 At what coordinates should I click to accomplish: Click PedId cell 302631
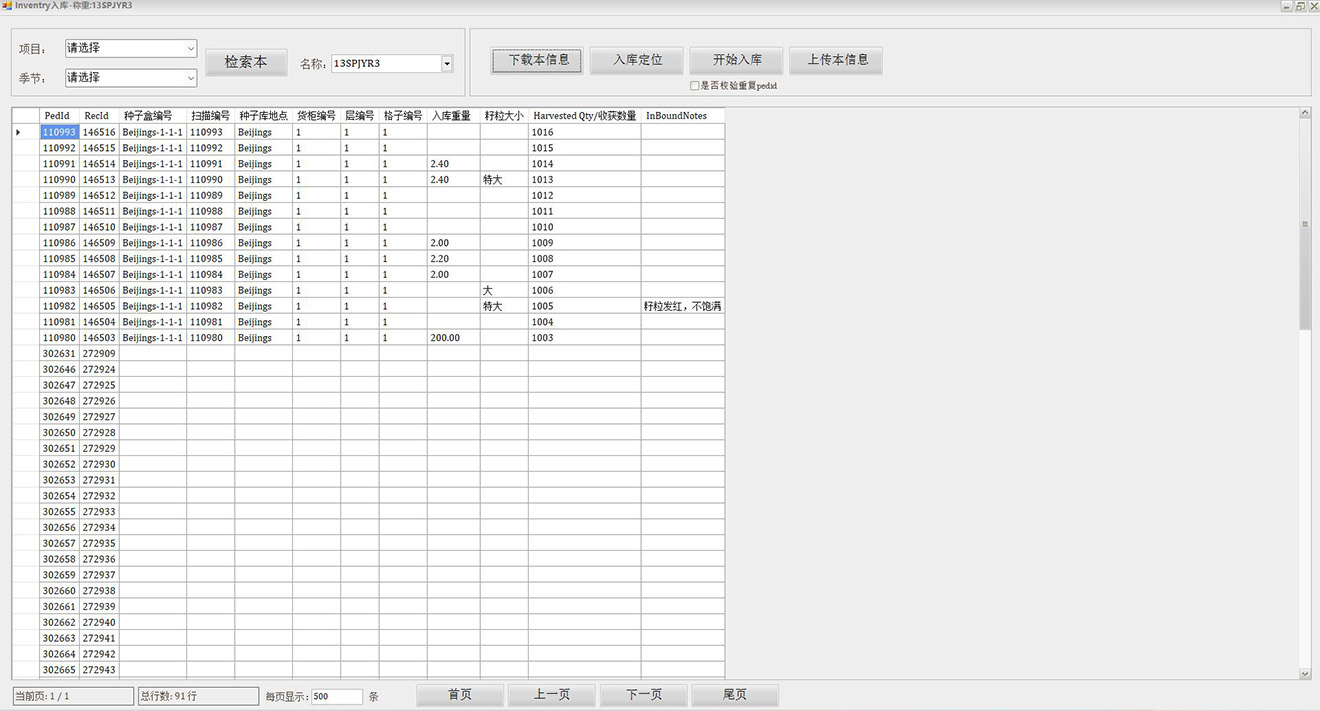[x=59, y=354]
